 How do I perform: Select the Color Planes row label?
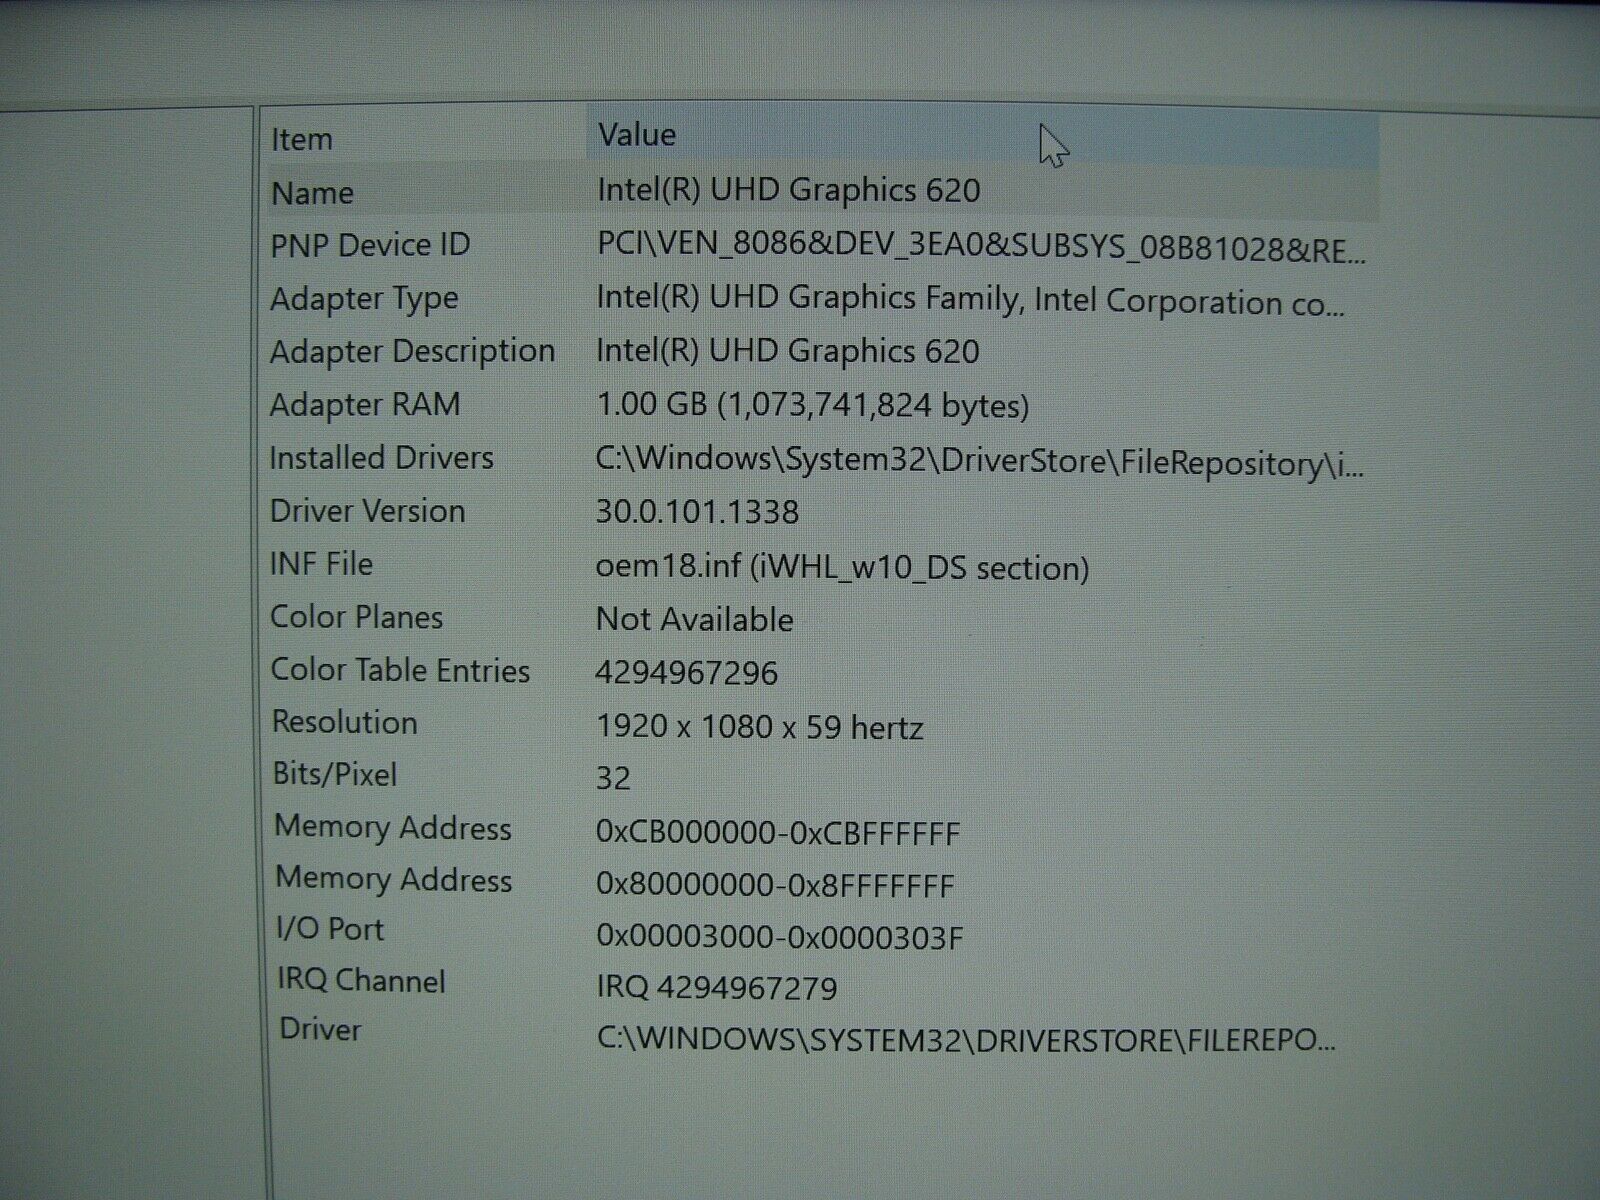pos(356,617)
